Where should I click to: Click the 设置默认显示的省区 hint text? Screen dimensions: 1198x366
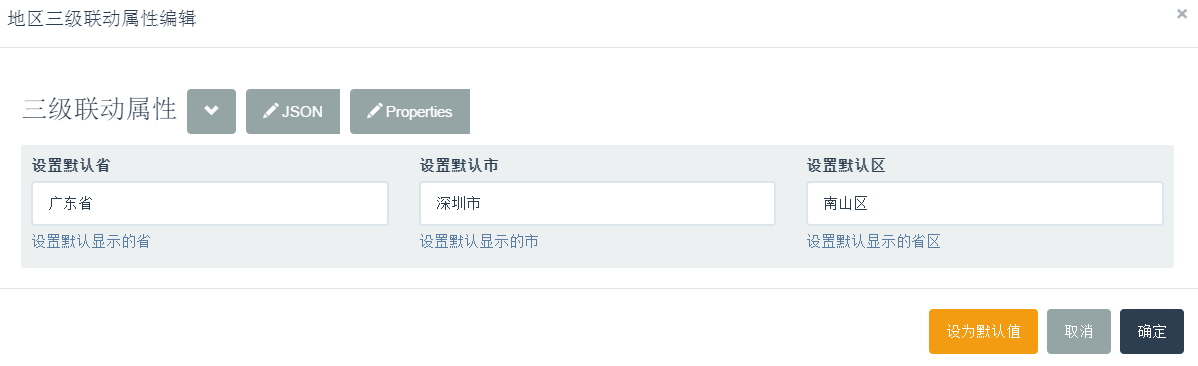(x=873, y=242)
